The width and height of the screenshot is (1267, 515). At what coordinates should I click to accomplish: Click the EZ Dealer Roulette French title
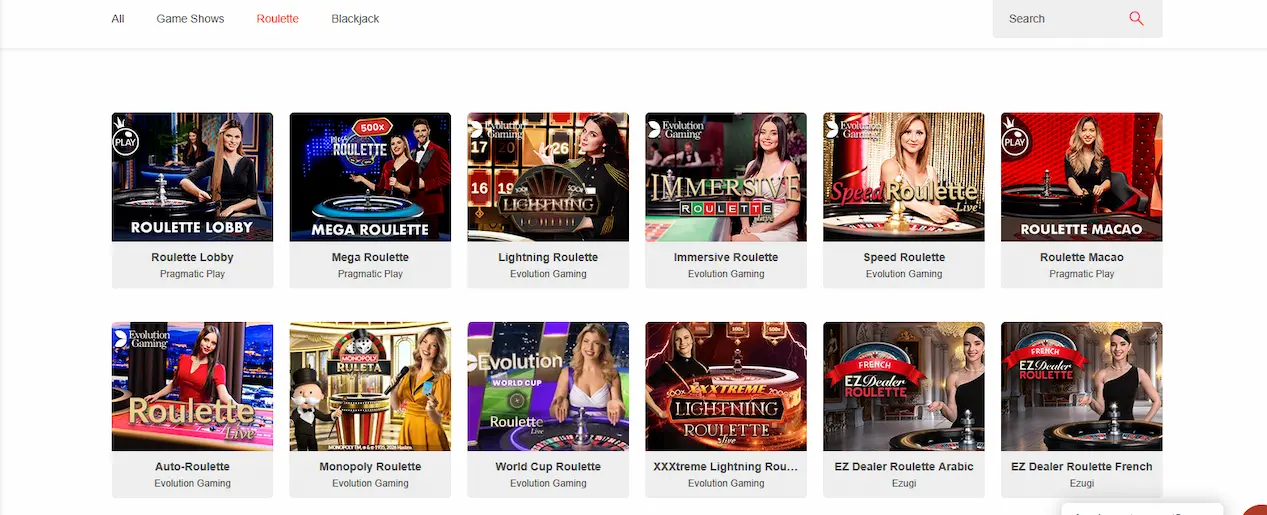coord(1082,467)
